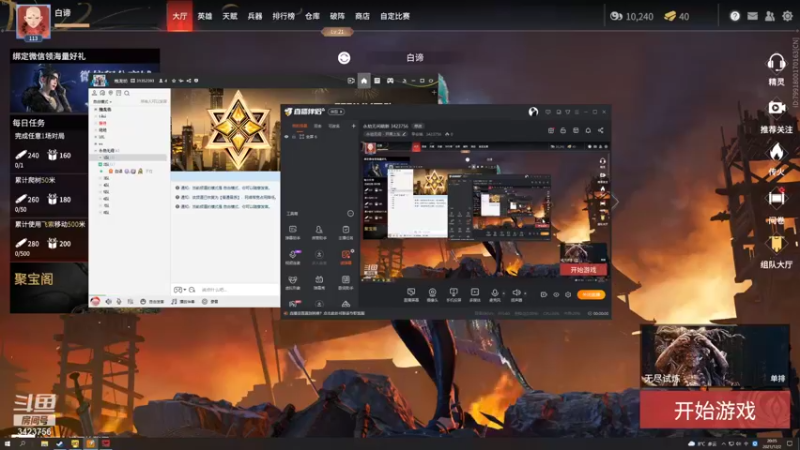Toggle lock icon on the stream source row
This screenshot has width=800, height=450.
tap(294, 137)
